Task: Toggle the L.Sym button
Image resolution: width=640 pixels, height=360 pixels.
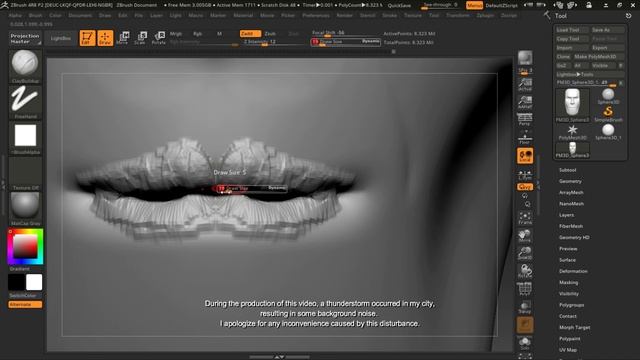Action: click(x=525, y=175)
